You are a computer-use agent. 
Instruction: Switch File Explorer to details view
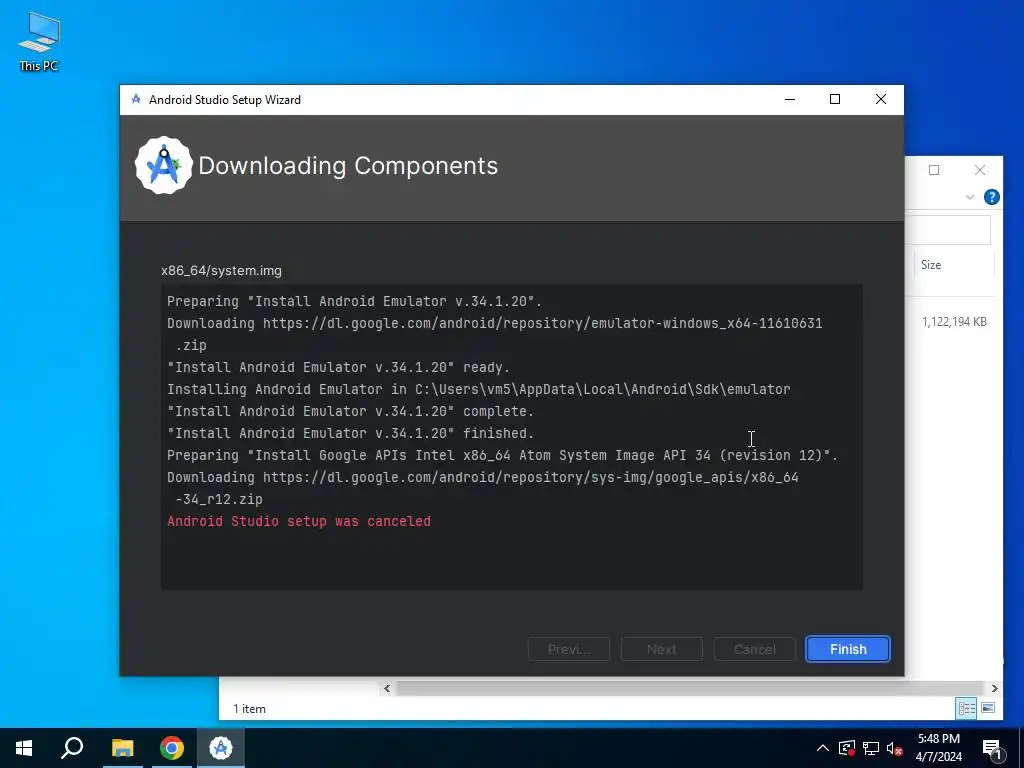point(967,708)
